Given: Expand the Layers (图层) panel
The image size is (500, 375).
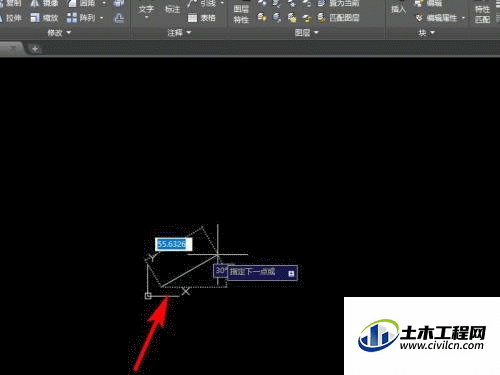Looking at the screenshot, I should 307,33.
